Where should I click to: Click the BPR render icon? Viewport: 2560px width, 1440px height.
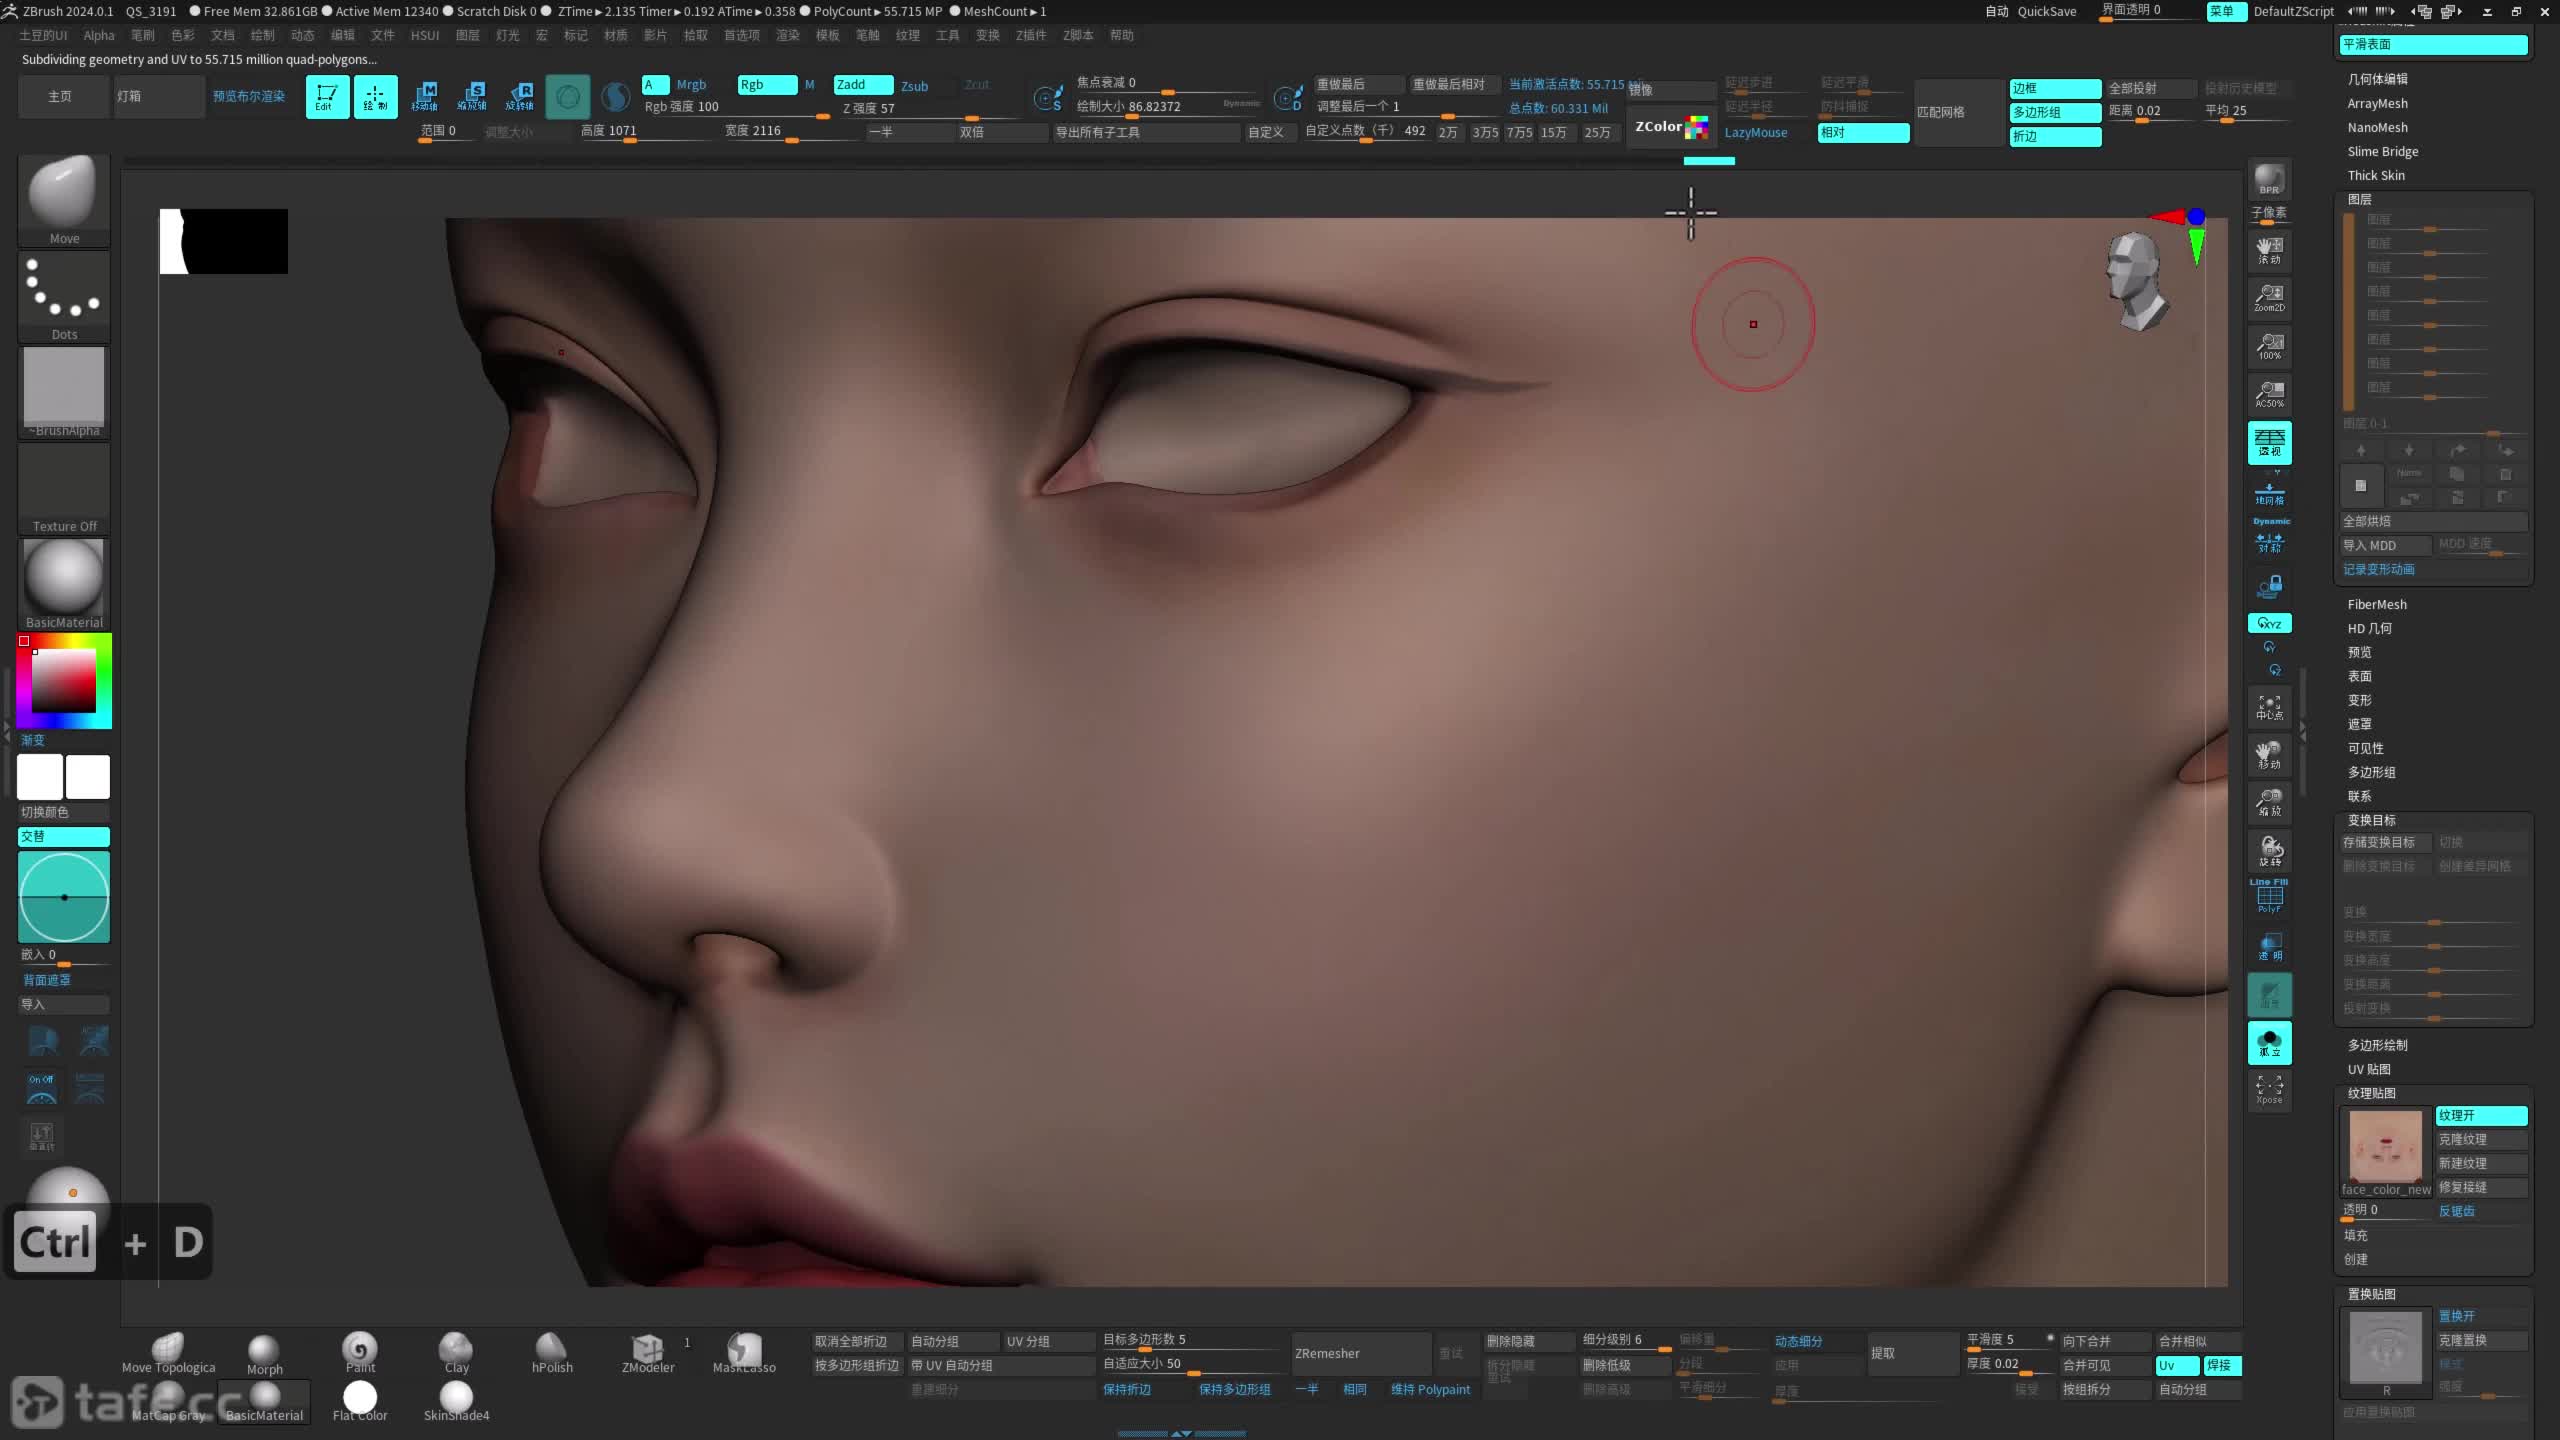point(2269,180)
